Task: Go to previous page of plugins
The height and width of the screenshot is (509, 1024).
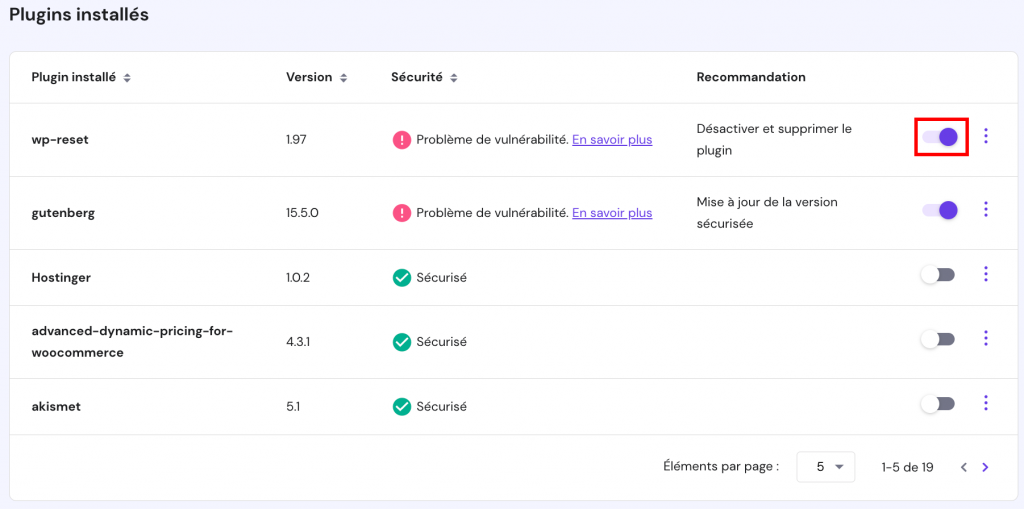Action: [x=964, y=467]
